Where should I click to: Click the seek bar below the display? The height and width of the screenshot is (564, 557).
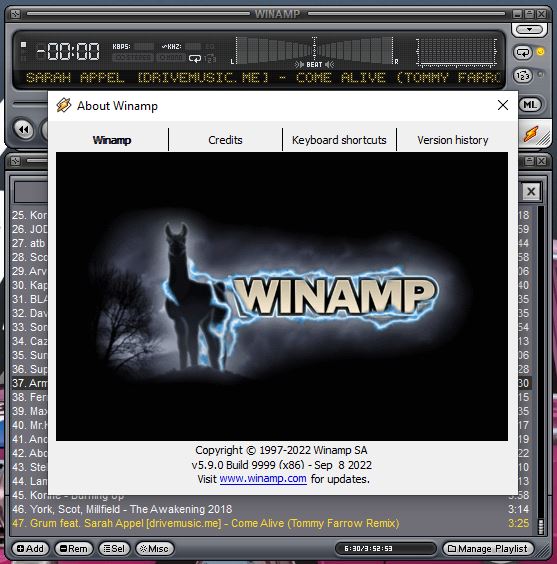(31, 105)
